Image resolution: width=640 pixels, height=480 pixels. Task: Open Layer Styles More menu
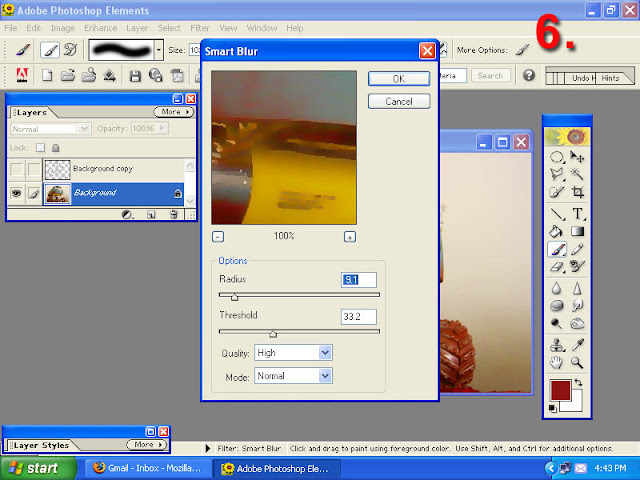147,444
